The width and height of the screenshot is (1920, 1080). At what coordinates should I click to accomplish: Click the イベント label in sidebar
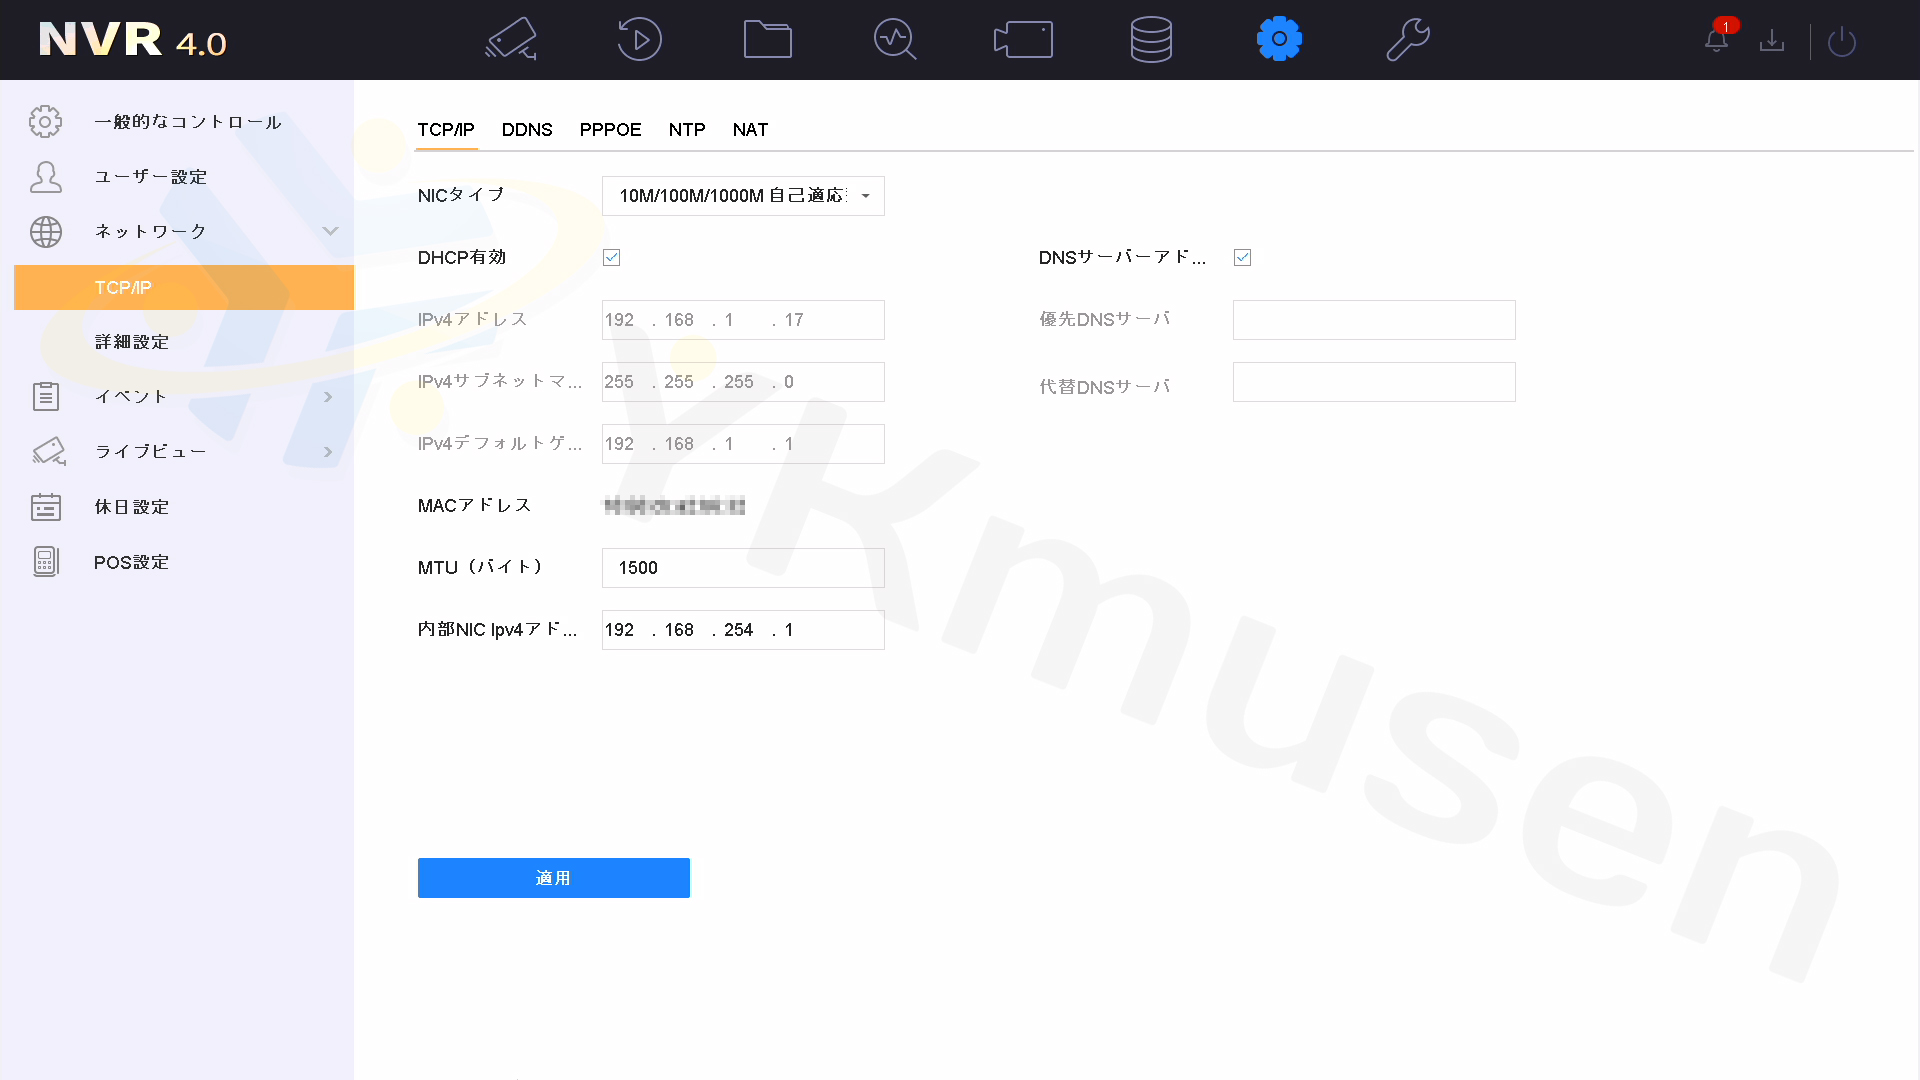pos(131,397)
